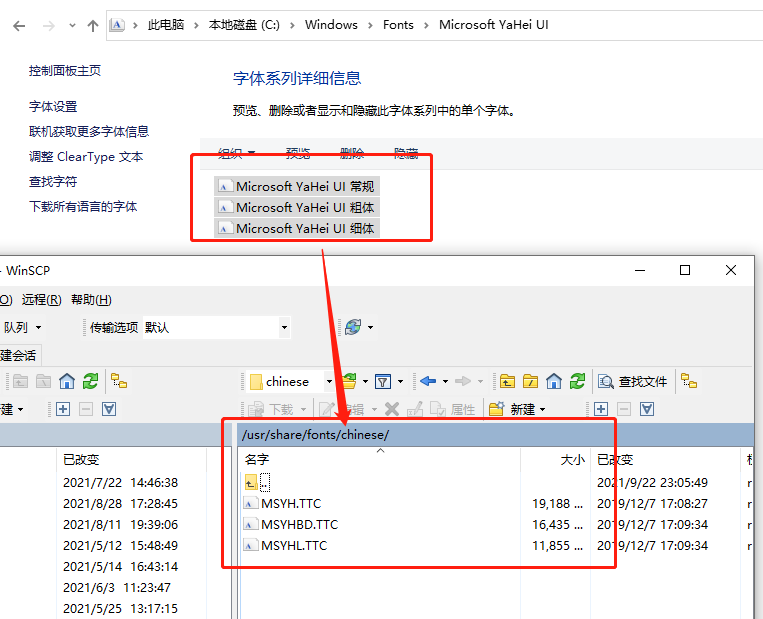Go to parent directory in remote panel

(x=508, y=381)
